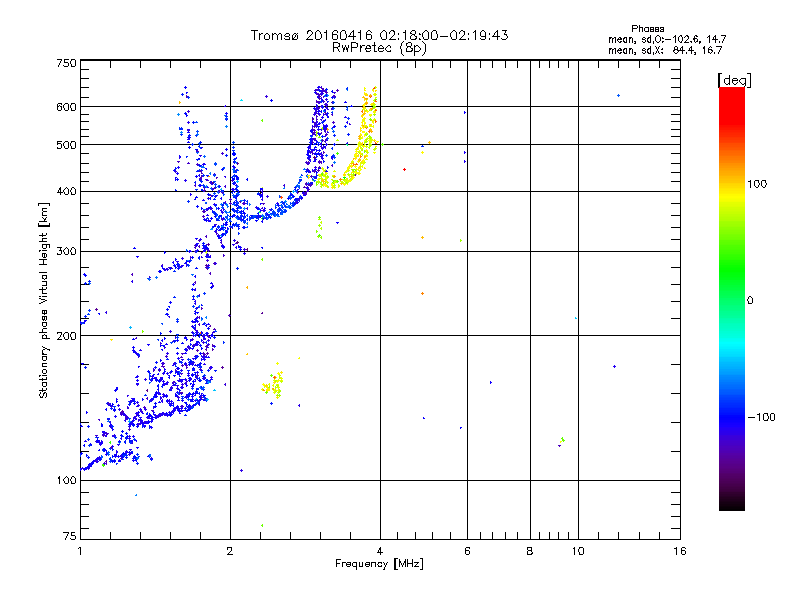The width and height of the screenshot is (800, 600).
Task: Click the "4" frequency axis label
Action: [x=380, y=551]
